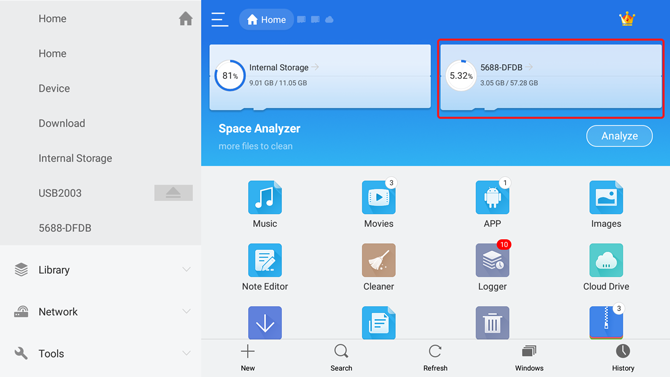Click the Home tab pill
Screen dimensions: 670x377
tap(266, 20)
